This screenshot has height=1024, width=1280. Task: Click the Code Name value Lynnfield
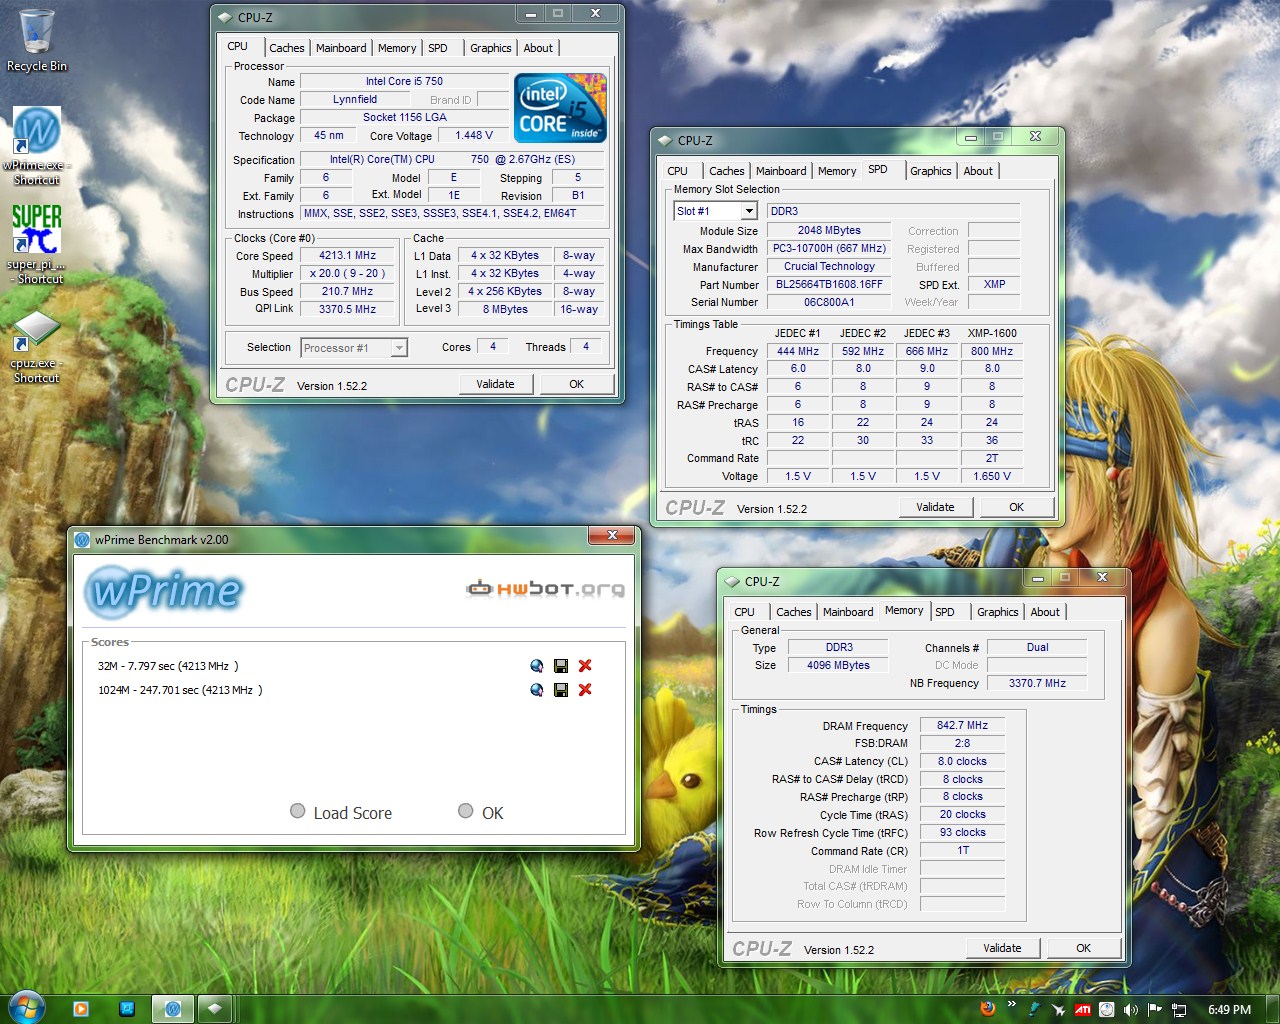(x=355, y=100)
